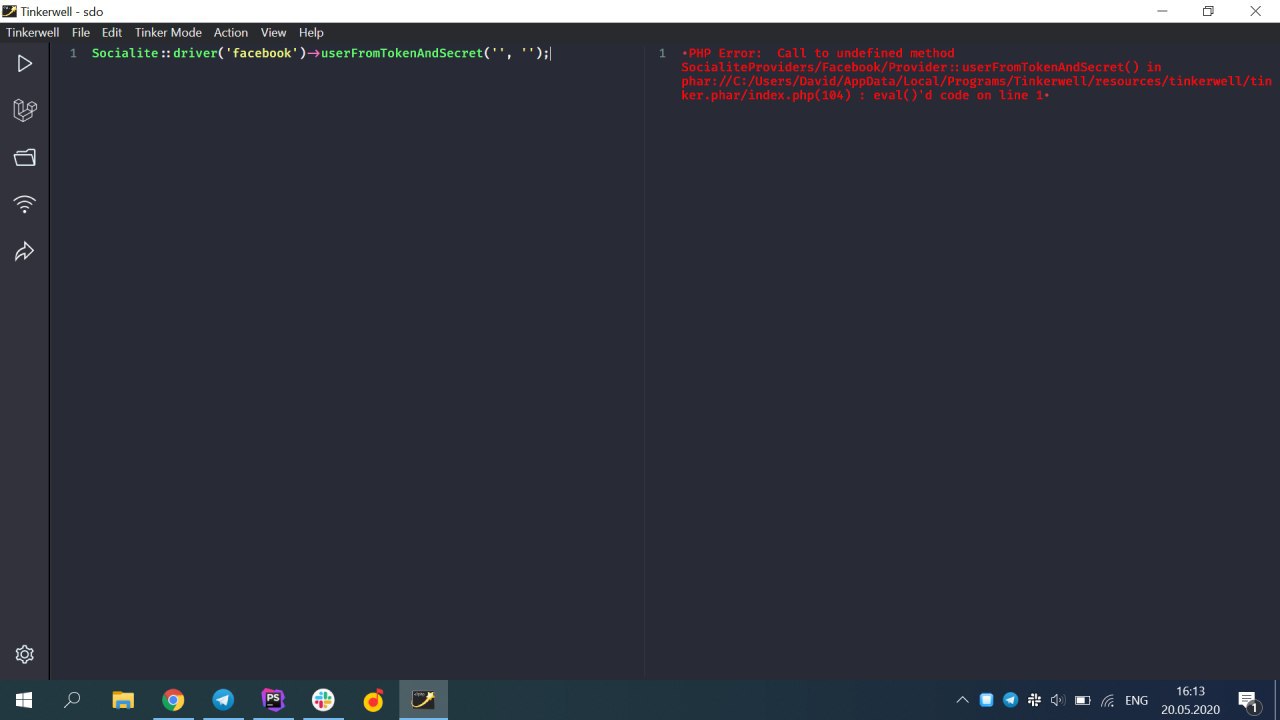Place cursor in the code editor line
Screen dimensions: 1280x720
(320, 53)
